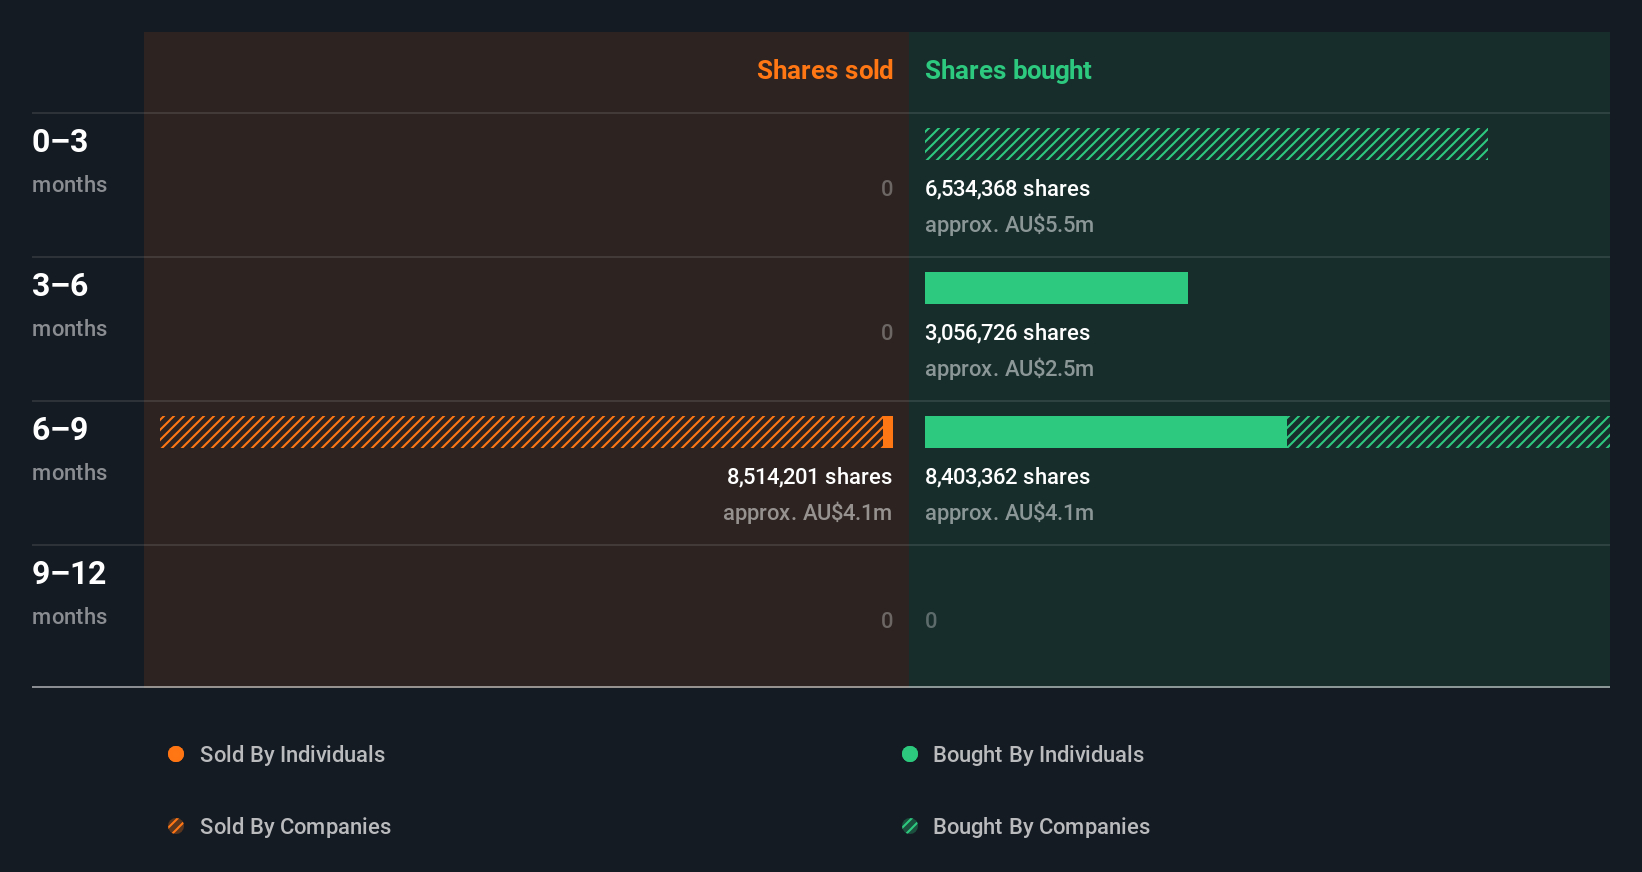The width and height of the screenshot is (1642, 872).
Task: Click the striped orange Sold By Companies icon
Action: [x=176, y=826]
